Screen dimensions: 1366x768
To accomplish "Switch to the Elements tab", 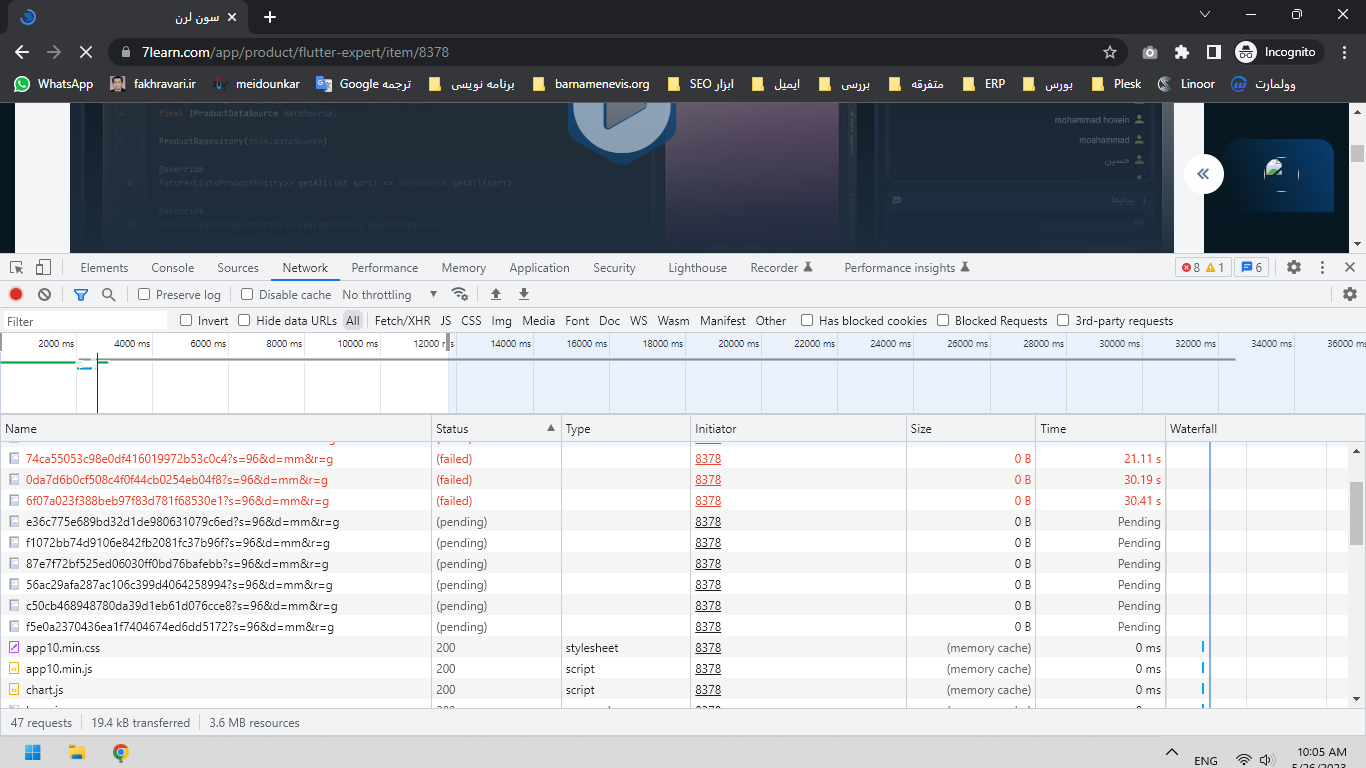I will click(x=105, y=267).
